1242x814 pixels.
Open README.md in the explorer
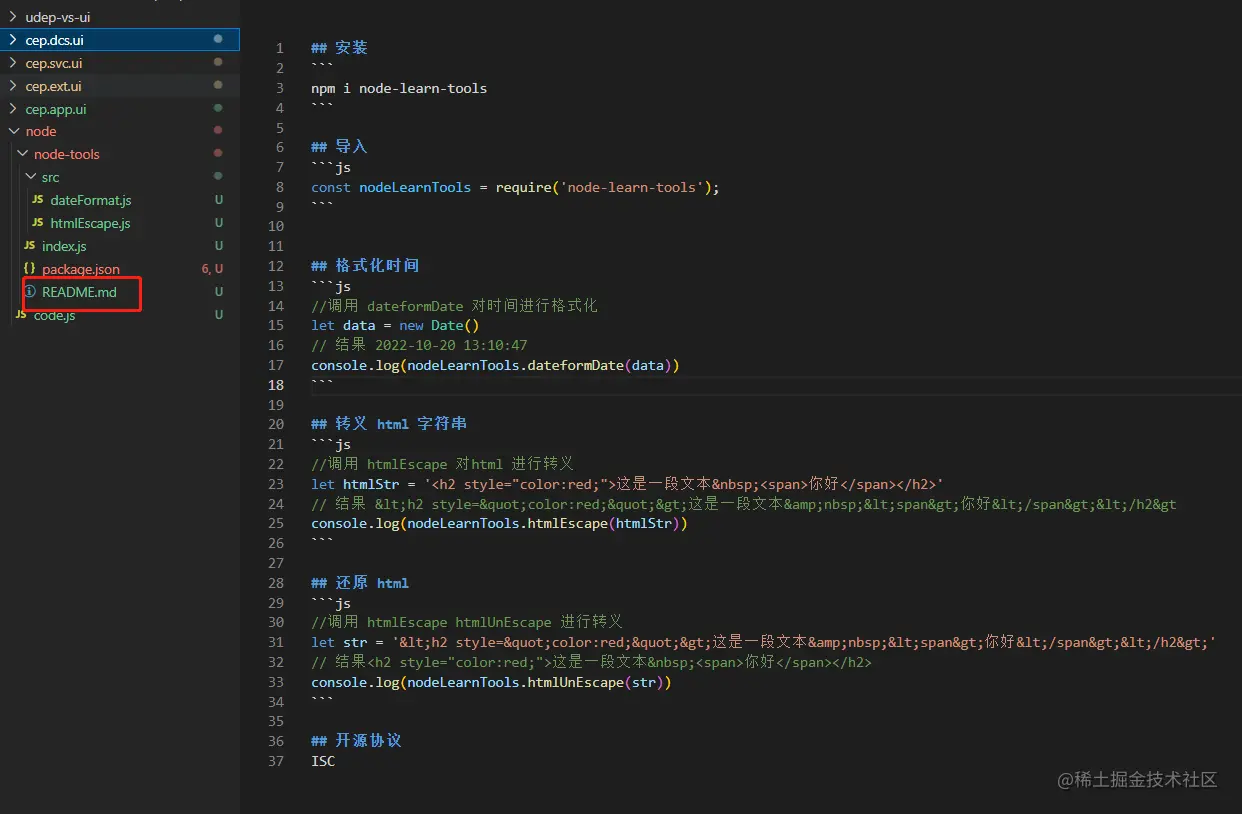click(79, 292)
